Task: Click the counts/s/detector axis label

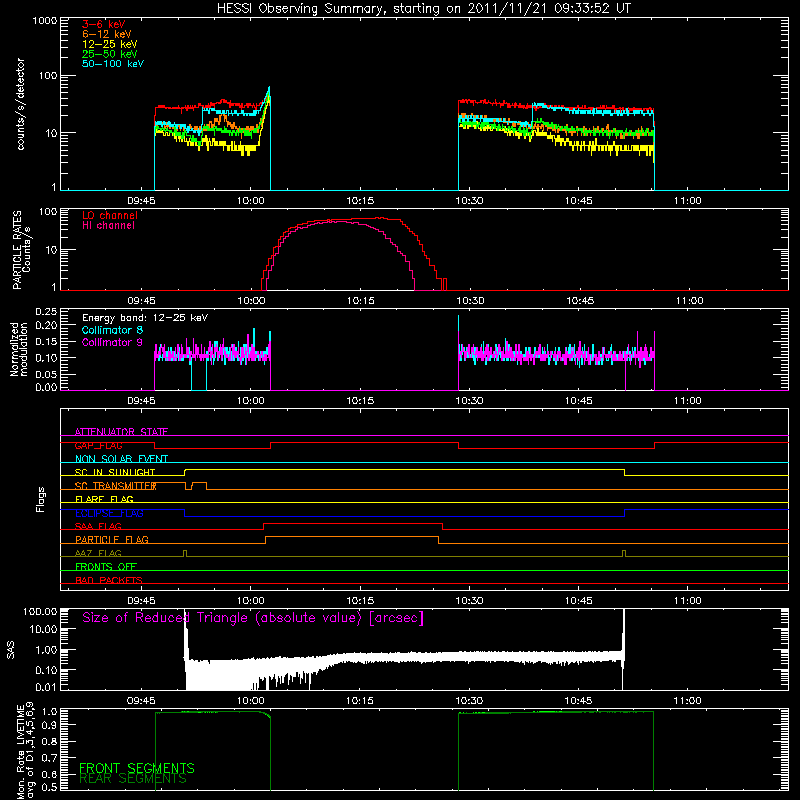Action: 21,104
